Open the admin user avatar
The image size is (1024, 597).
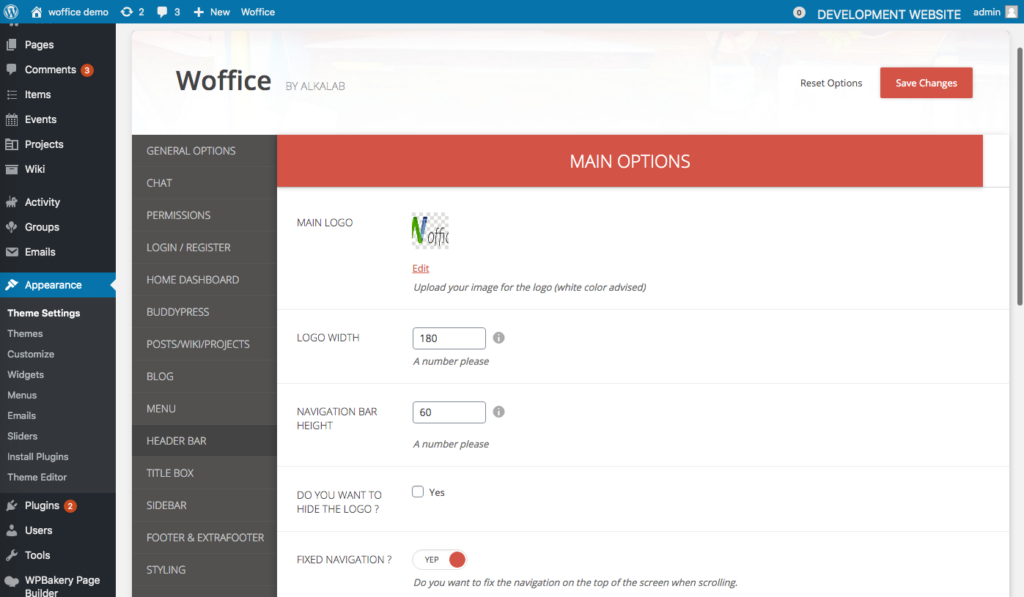[x=1012, y=12]
